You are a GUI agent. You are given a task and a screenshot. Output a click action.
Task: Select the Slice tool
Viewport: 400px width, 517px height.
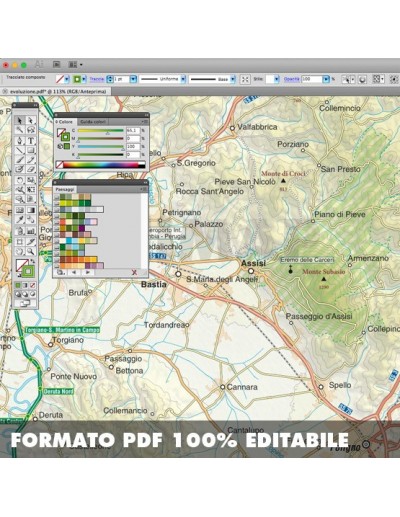pyautogui.click(x=31, y=241)
